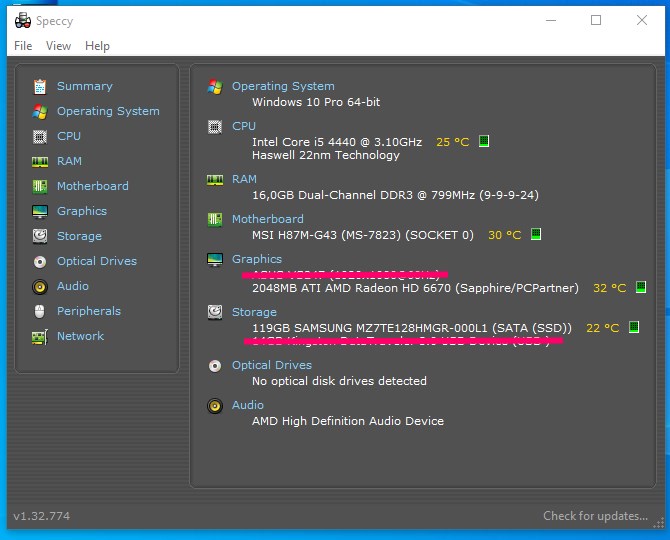Click the motherboard temperature 30 °C
Image resolution: width=670 pixels, height=540 pixels.
pyautogui.click(x=505, y=235)
